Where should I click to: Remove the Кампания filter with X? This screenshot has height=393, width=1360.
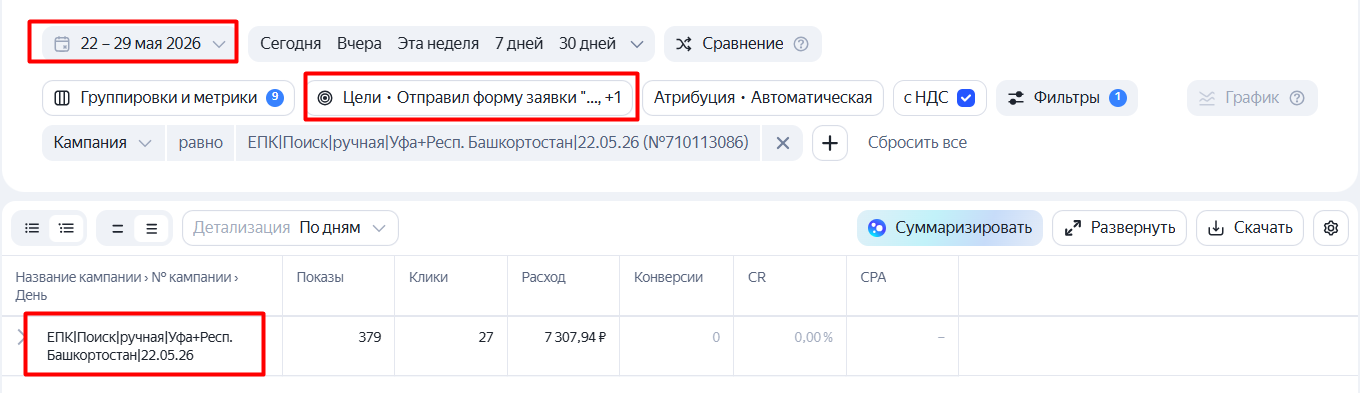tap(782, 143)
